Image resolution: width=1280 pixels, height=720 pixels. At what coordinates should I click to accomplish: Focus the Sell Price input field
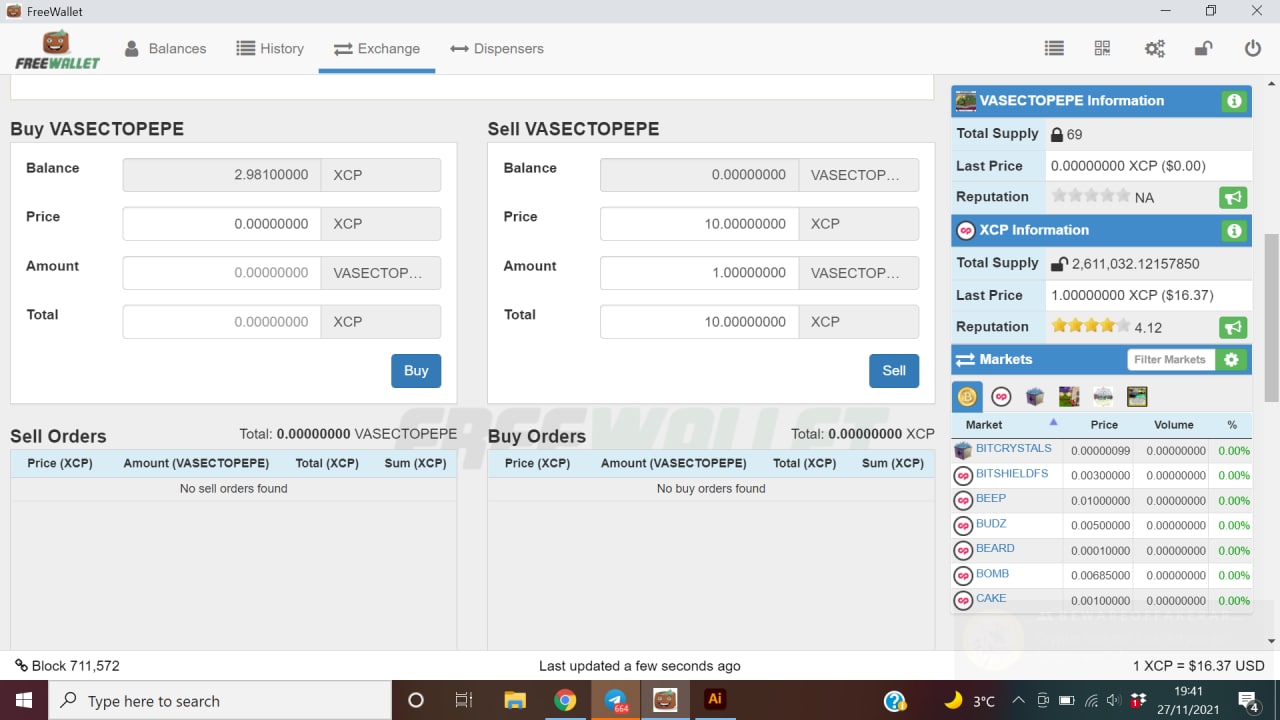tap(699, 224)
